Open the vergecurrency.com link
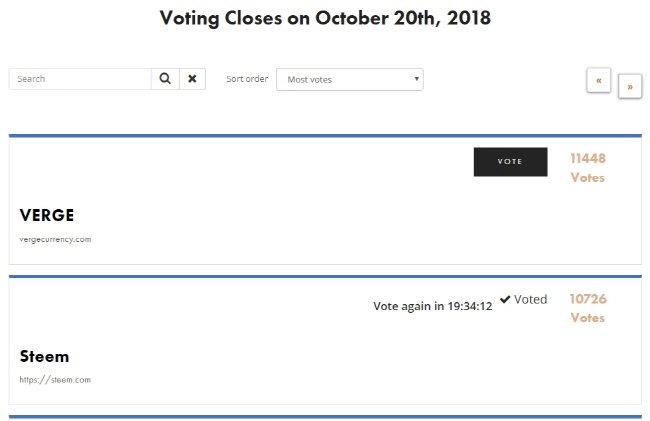This screenshot has width=650, height=421. click(55, 239)
